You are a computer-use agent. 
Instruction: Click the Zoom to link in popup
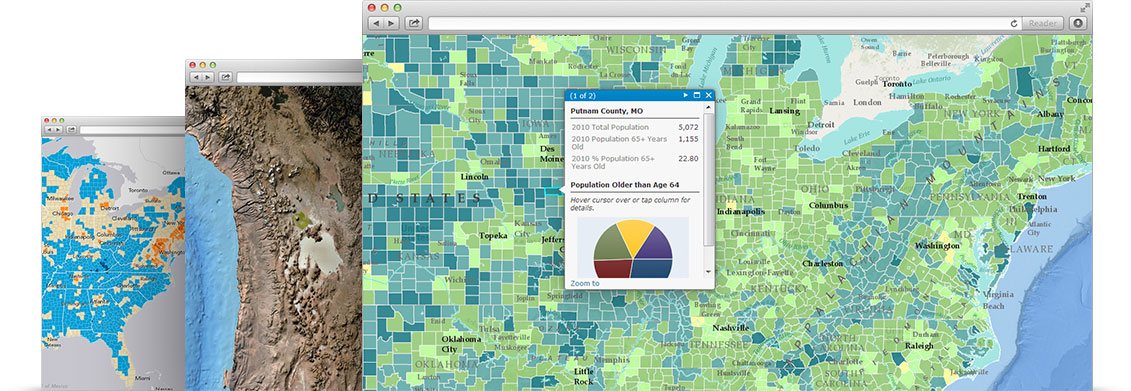click(585, 284)
